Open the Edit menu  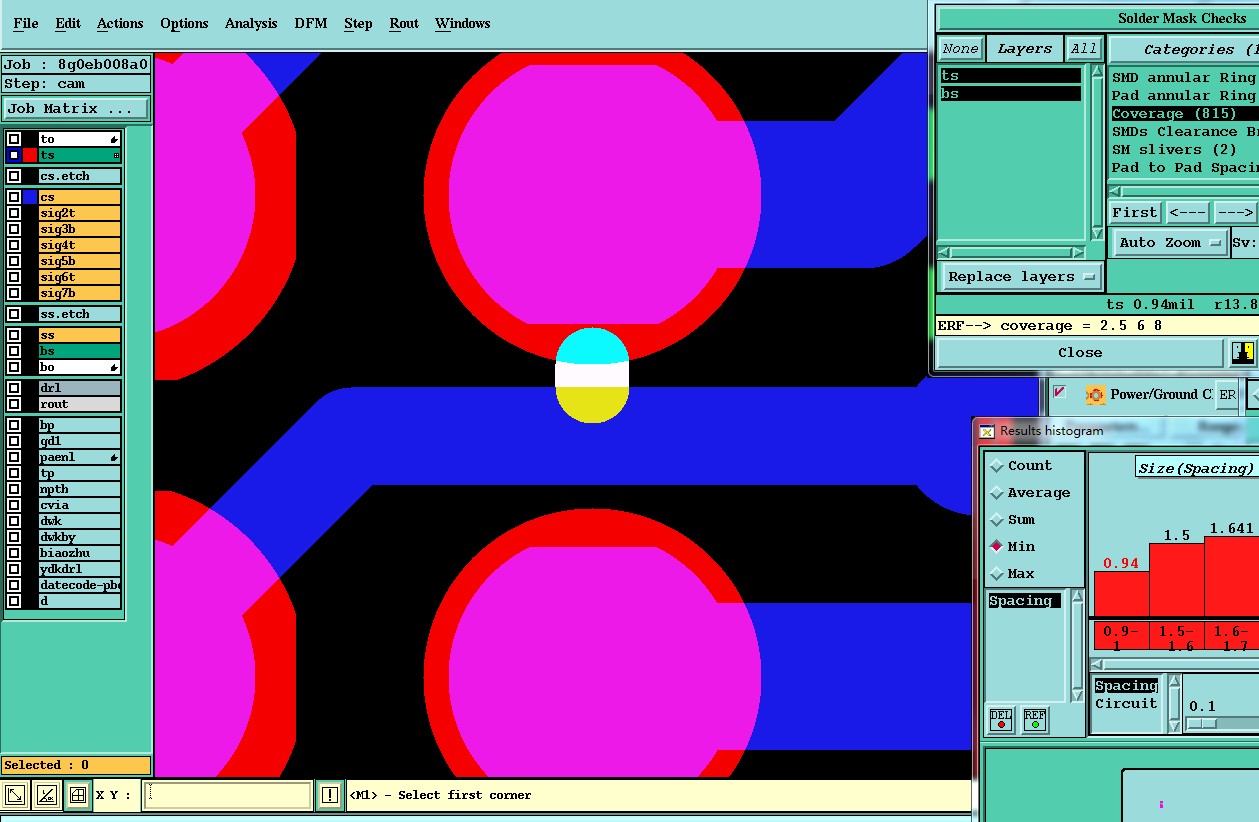pos(68,23)
